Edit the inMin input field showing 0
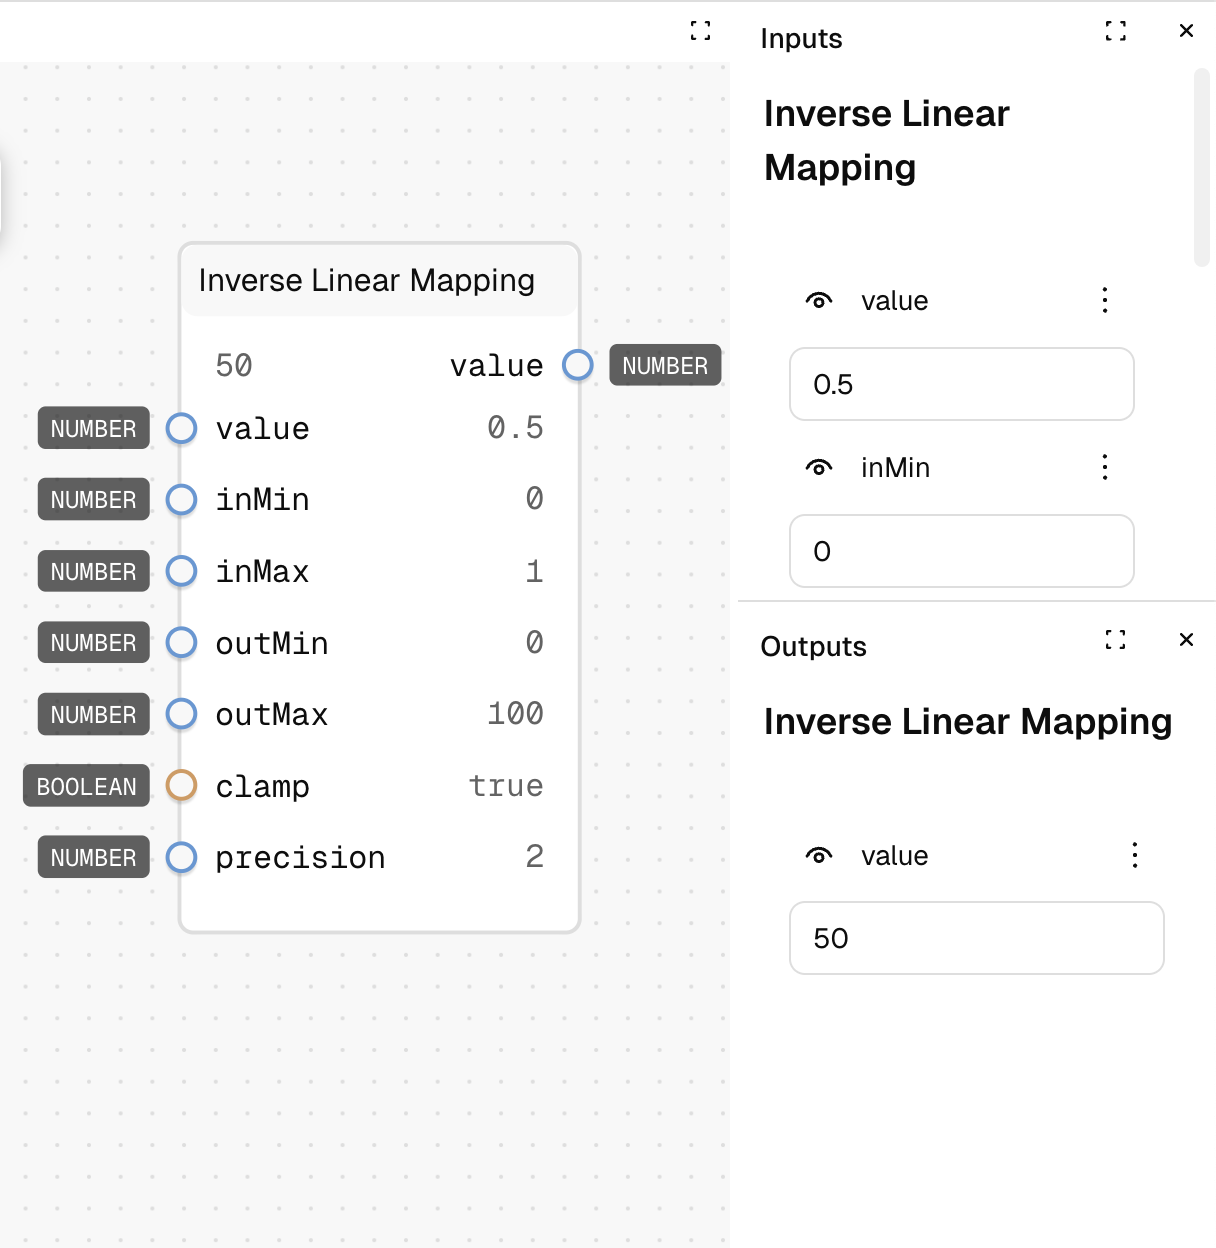 pos(962,551)
